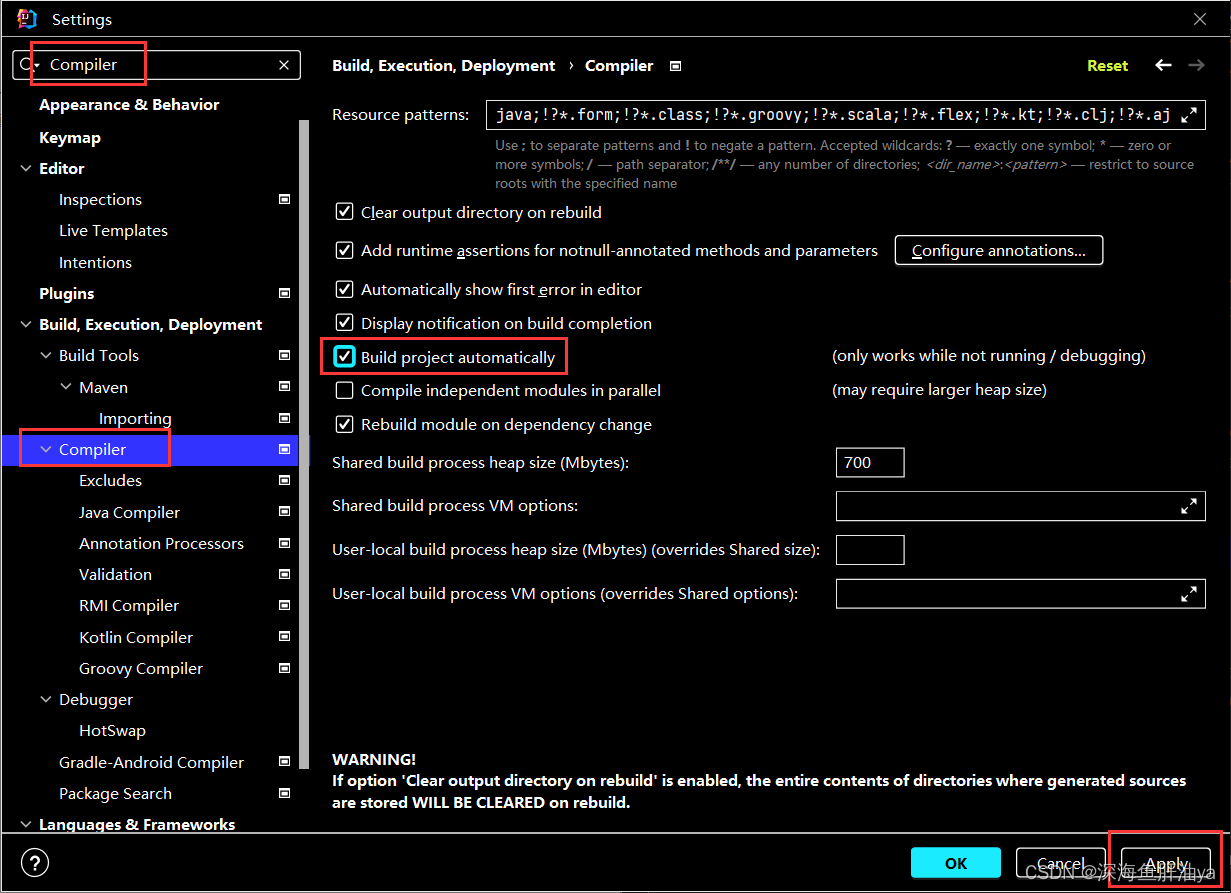Click the Configure annotations button
The height and width of the screenshot is (893, 1231).
click(x=998, y=250)
